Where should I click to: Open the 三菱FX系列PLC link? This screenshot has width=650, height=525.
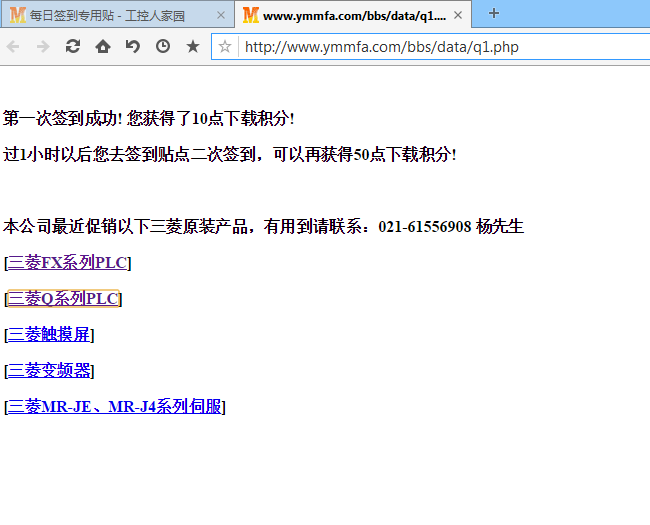point(68,263)
